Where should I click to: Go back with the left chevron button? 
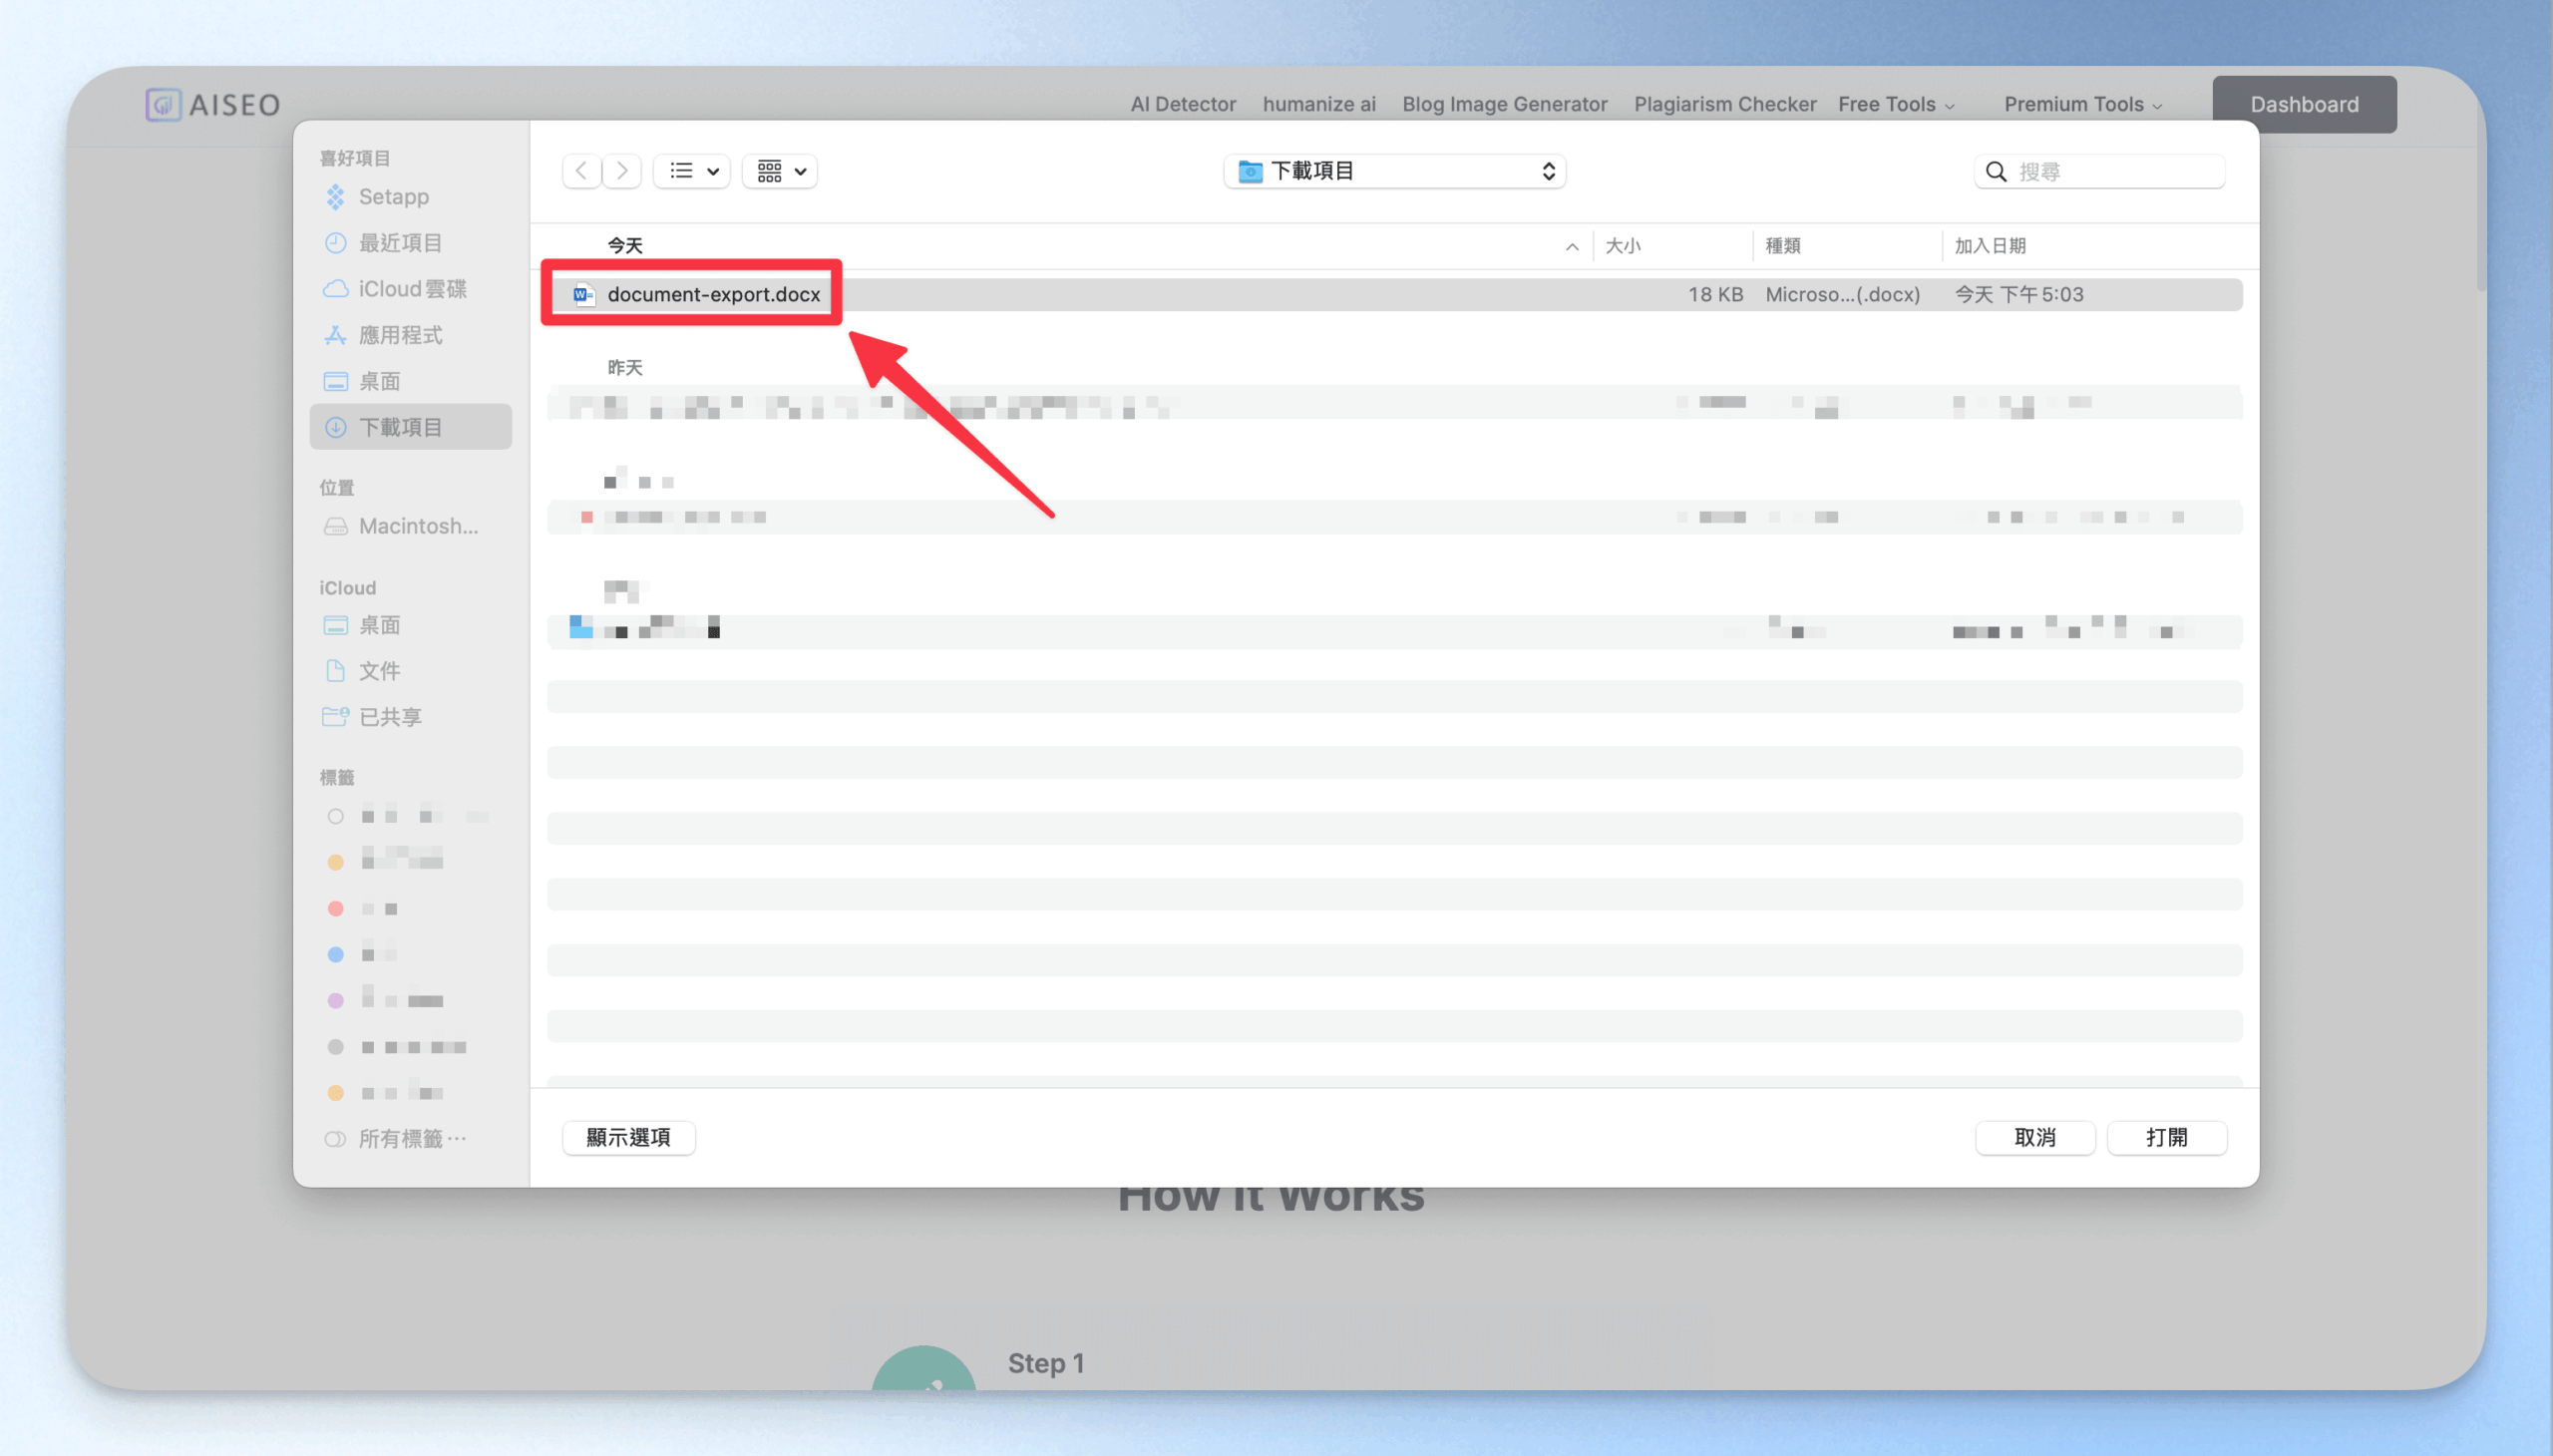(x=582, y=171)
